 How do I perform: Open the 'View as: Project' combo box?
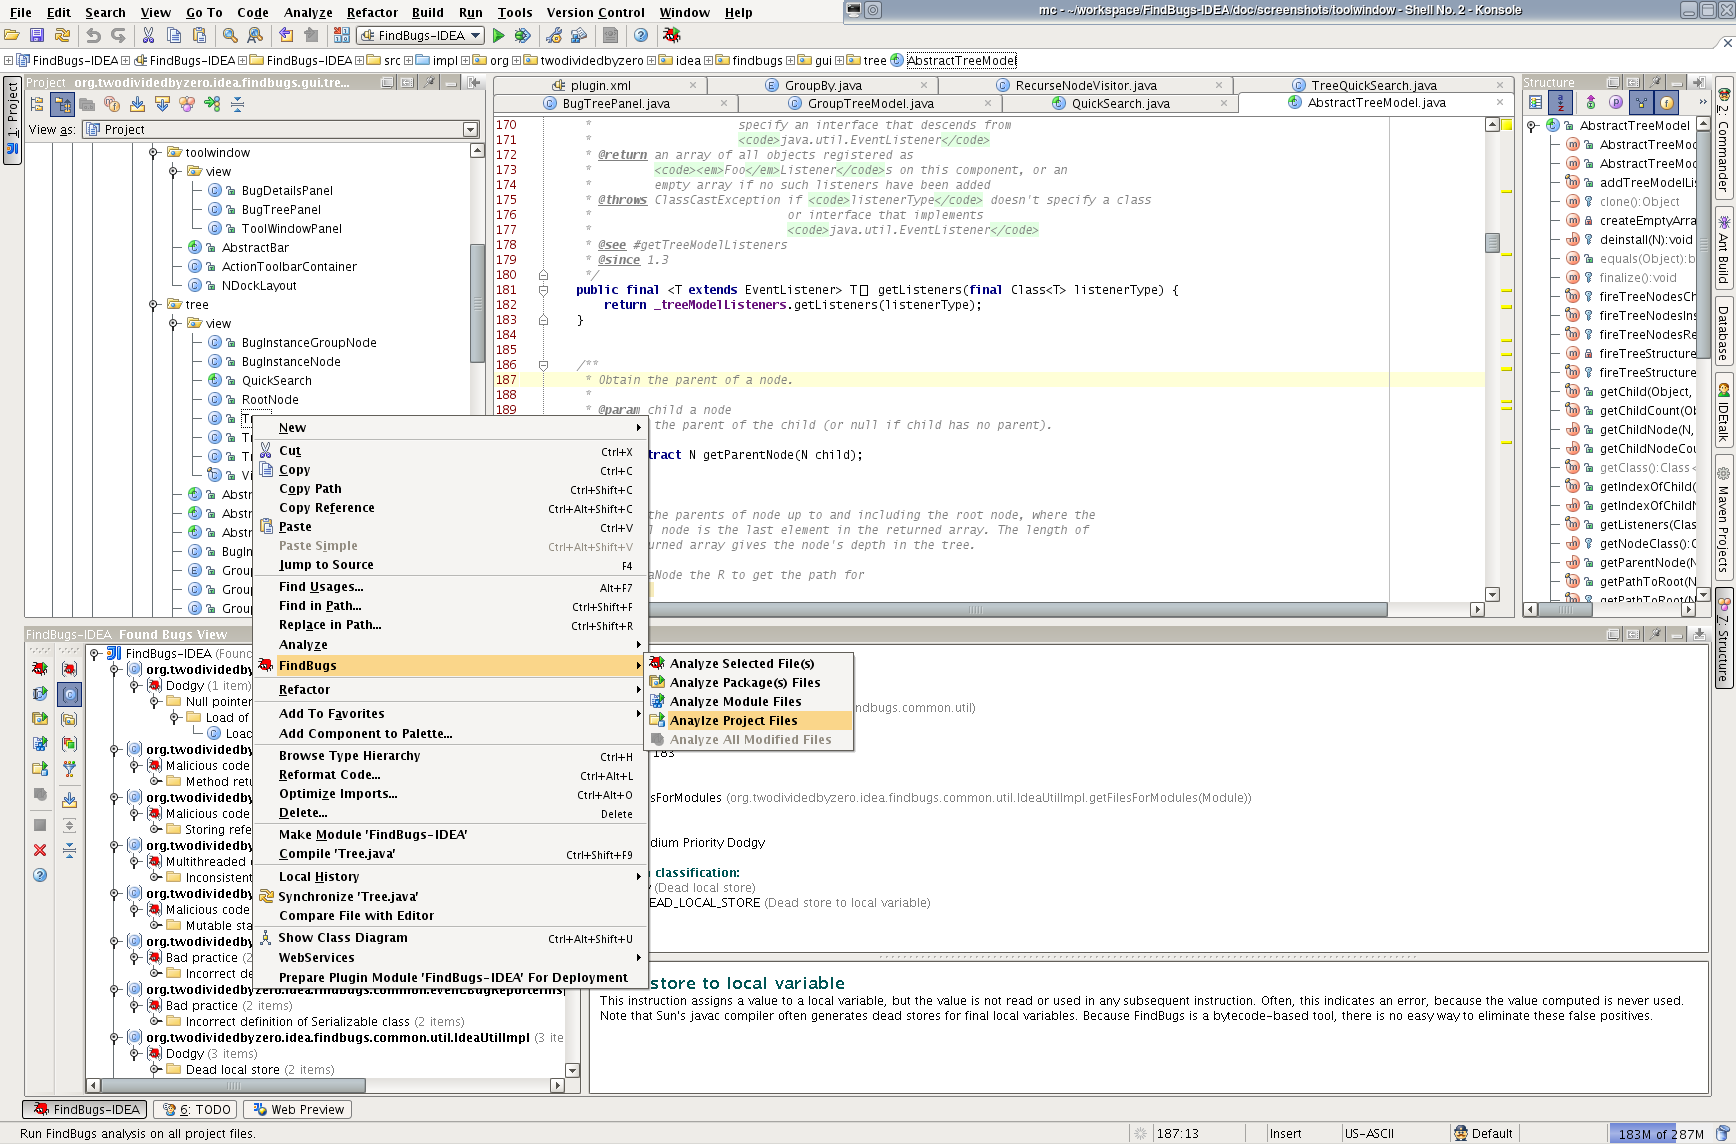[281, 130]
